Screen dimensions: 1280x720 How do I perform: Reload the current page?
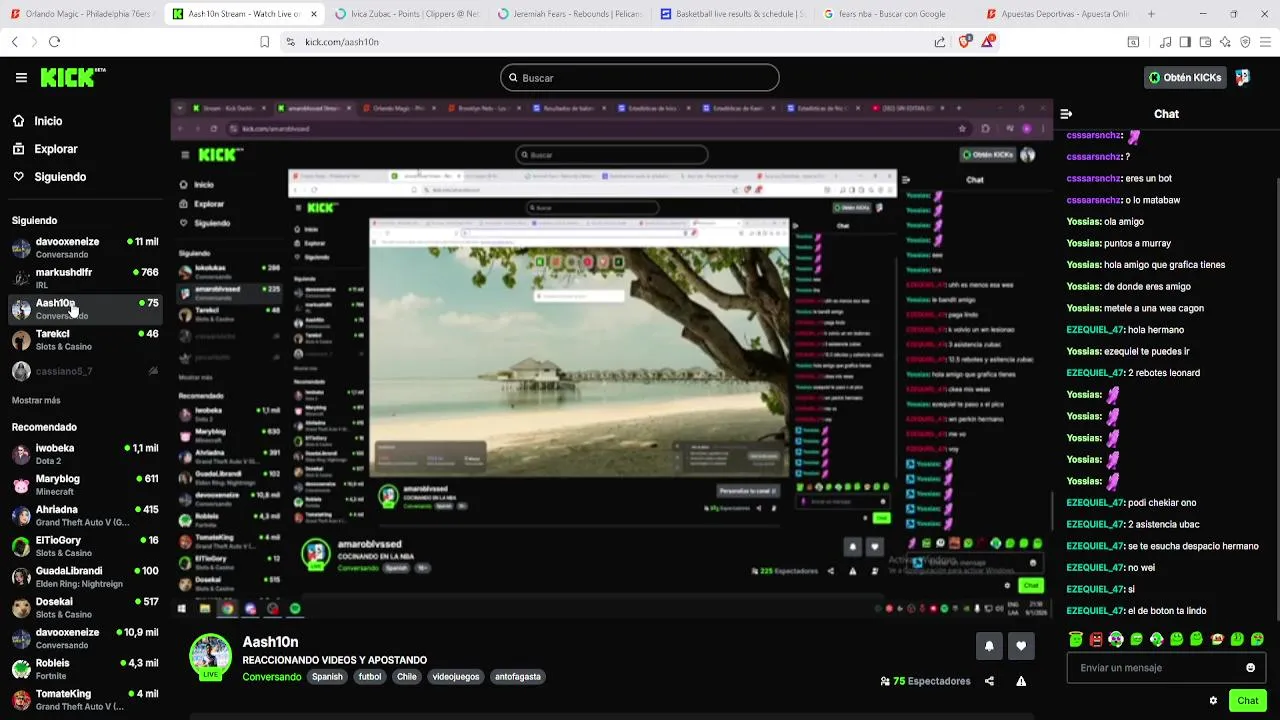click(x=54, y=42)
